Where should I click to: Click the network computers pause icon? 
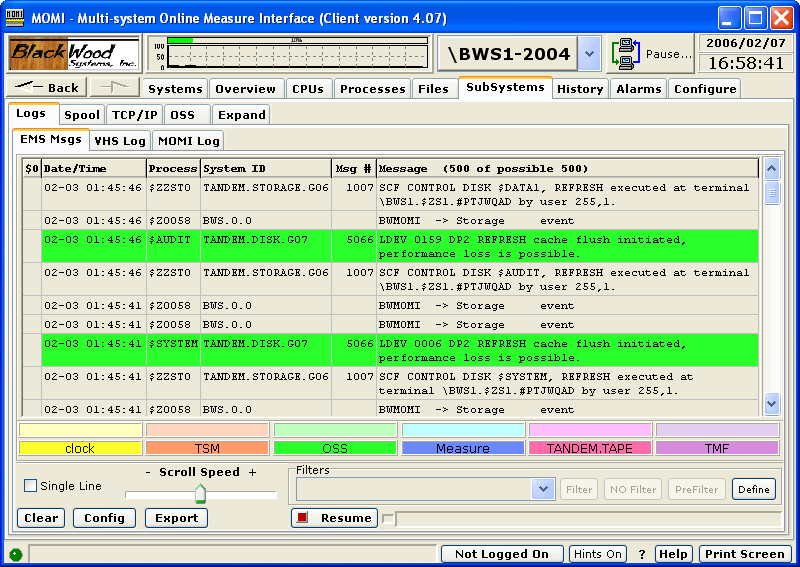(x=626, y=54)
